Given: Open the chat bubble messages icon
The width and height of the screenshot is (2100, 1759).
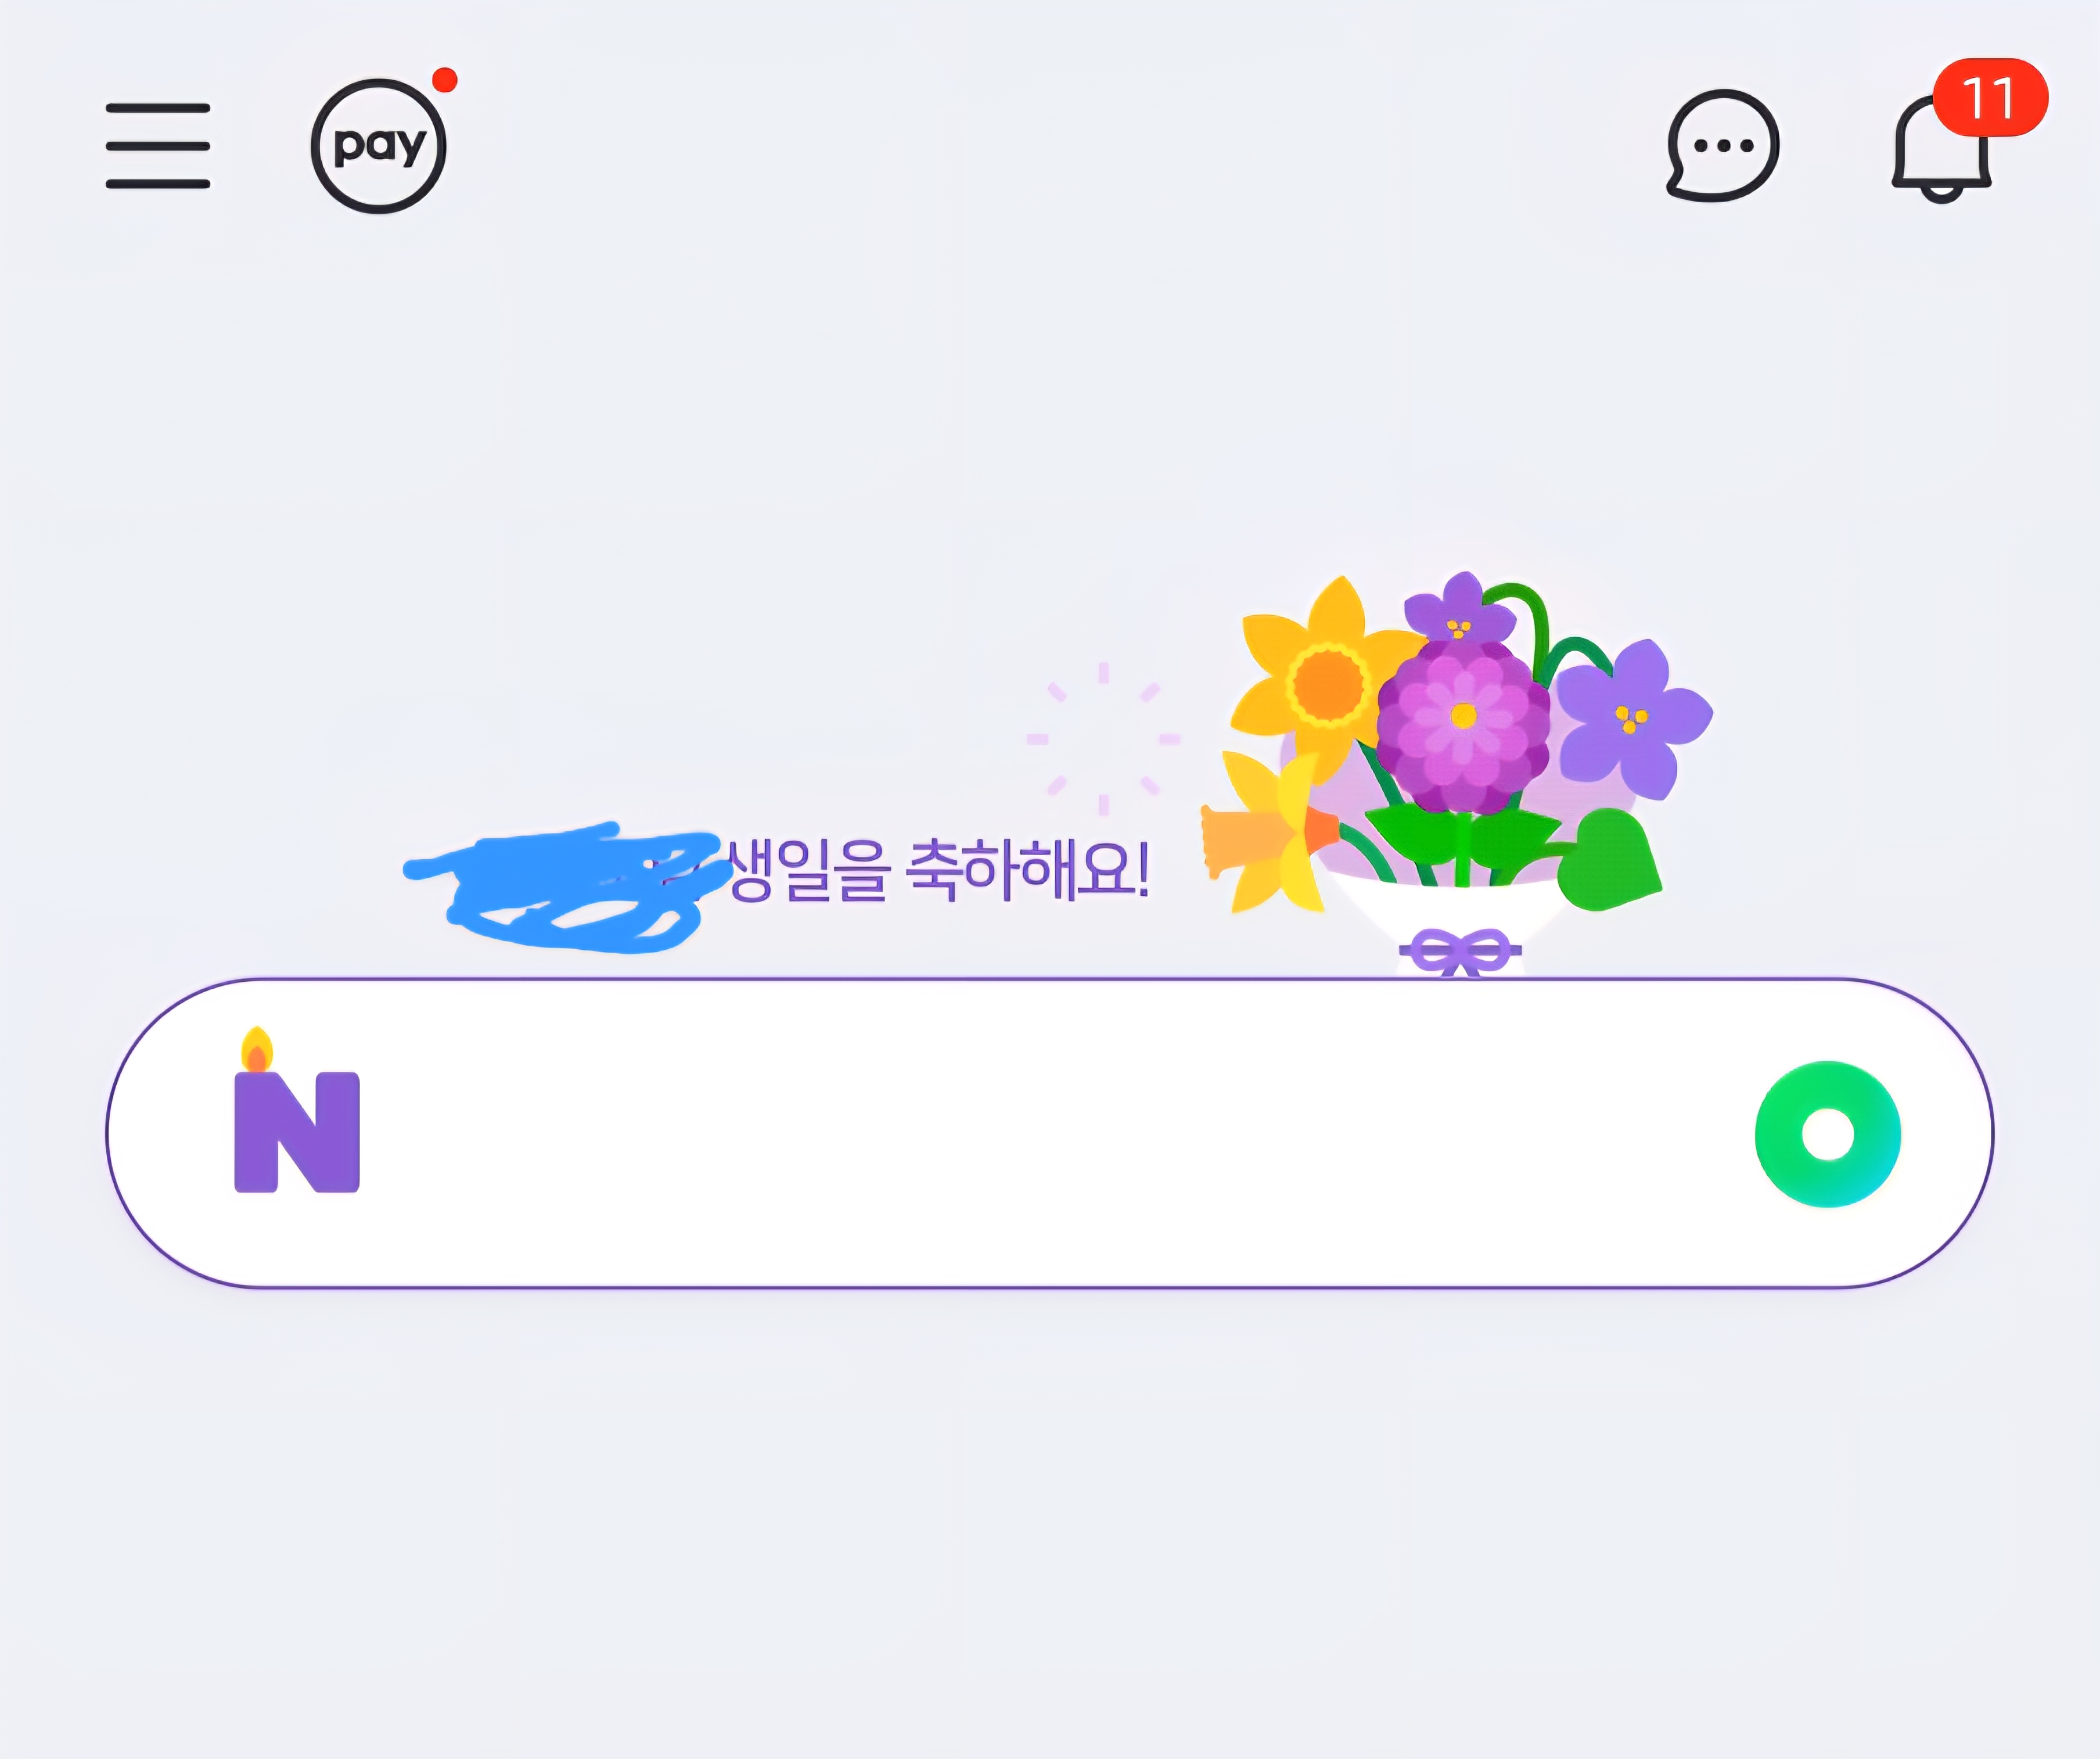Looking at the screenshot, I should 1722,146.
